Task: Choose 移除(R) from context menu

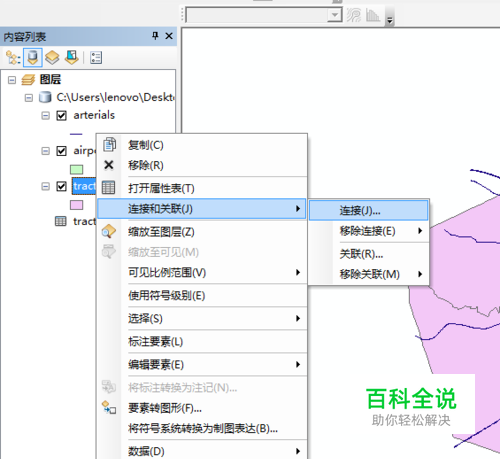Action: (202, 165)
